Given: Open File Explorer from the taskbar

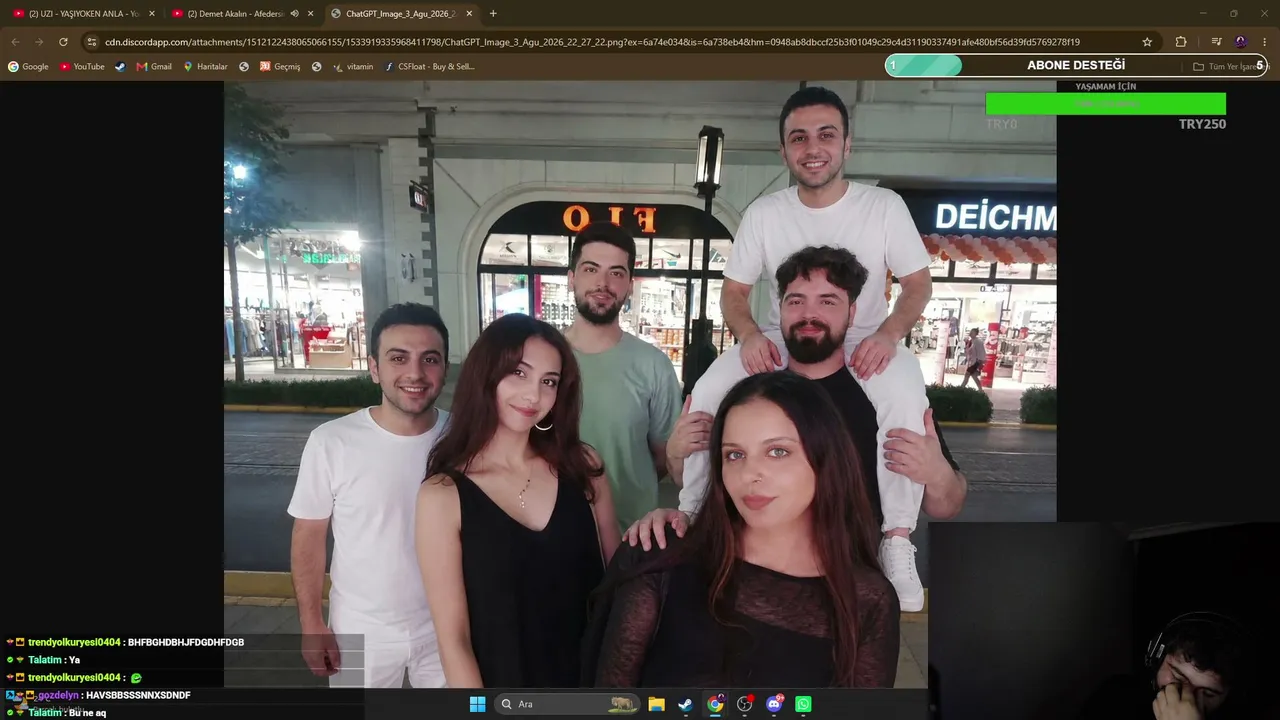Looking at the screenshot, I should [656, 704].
